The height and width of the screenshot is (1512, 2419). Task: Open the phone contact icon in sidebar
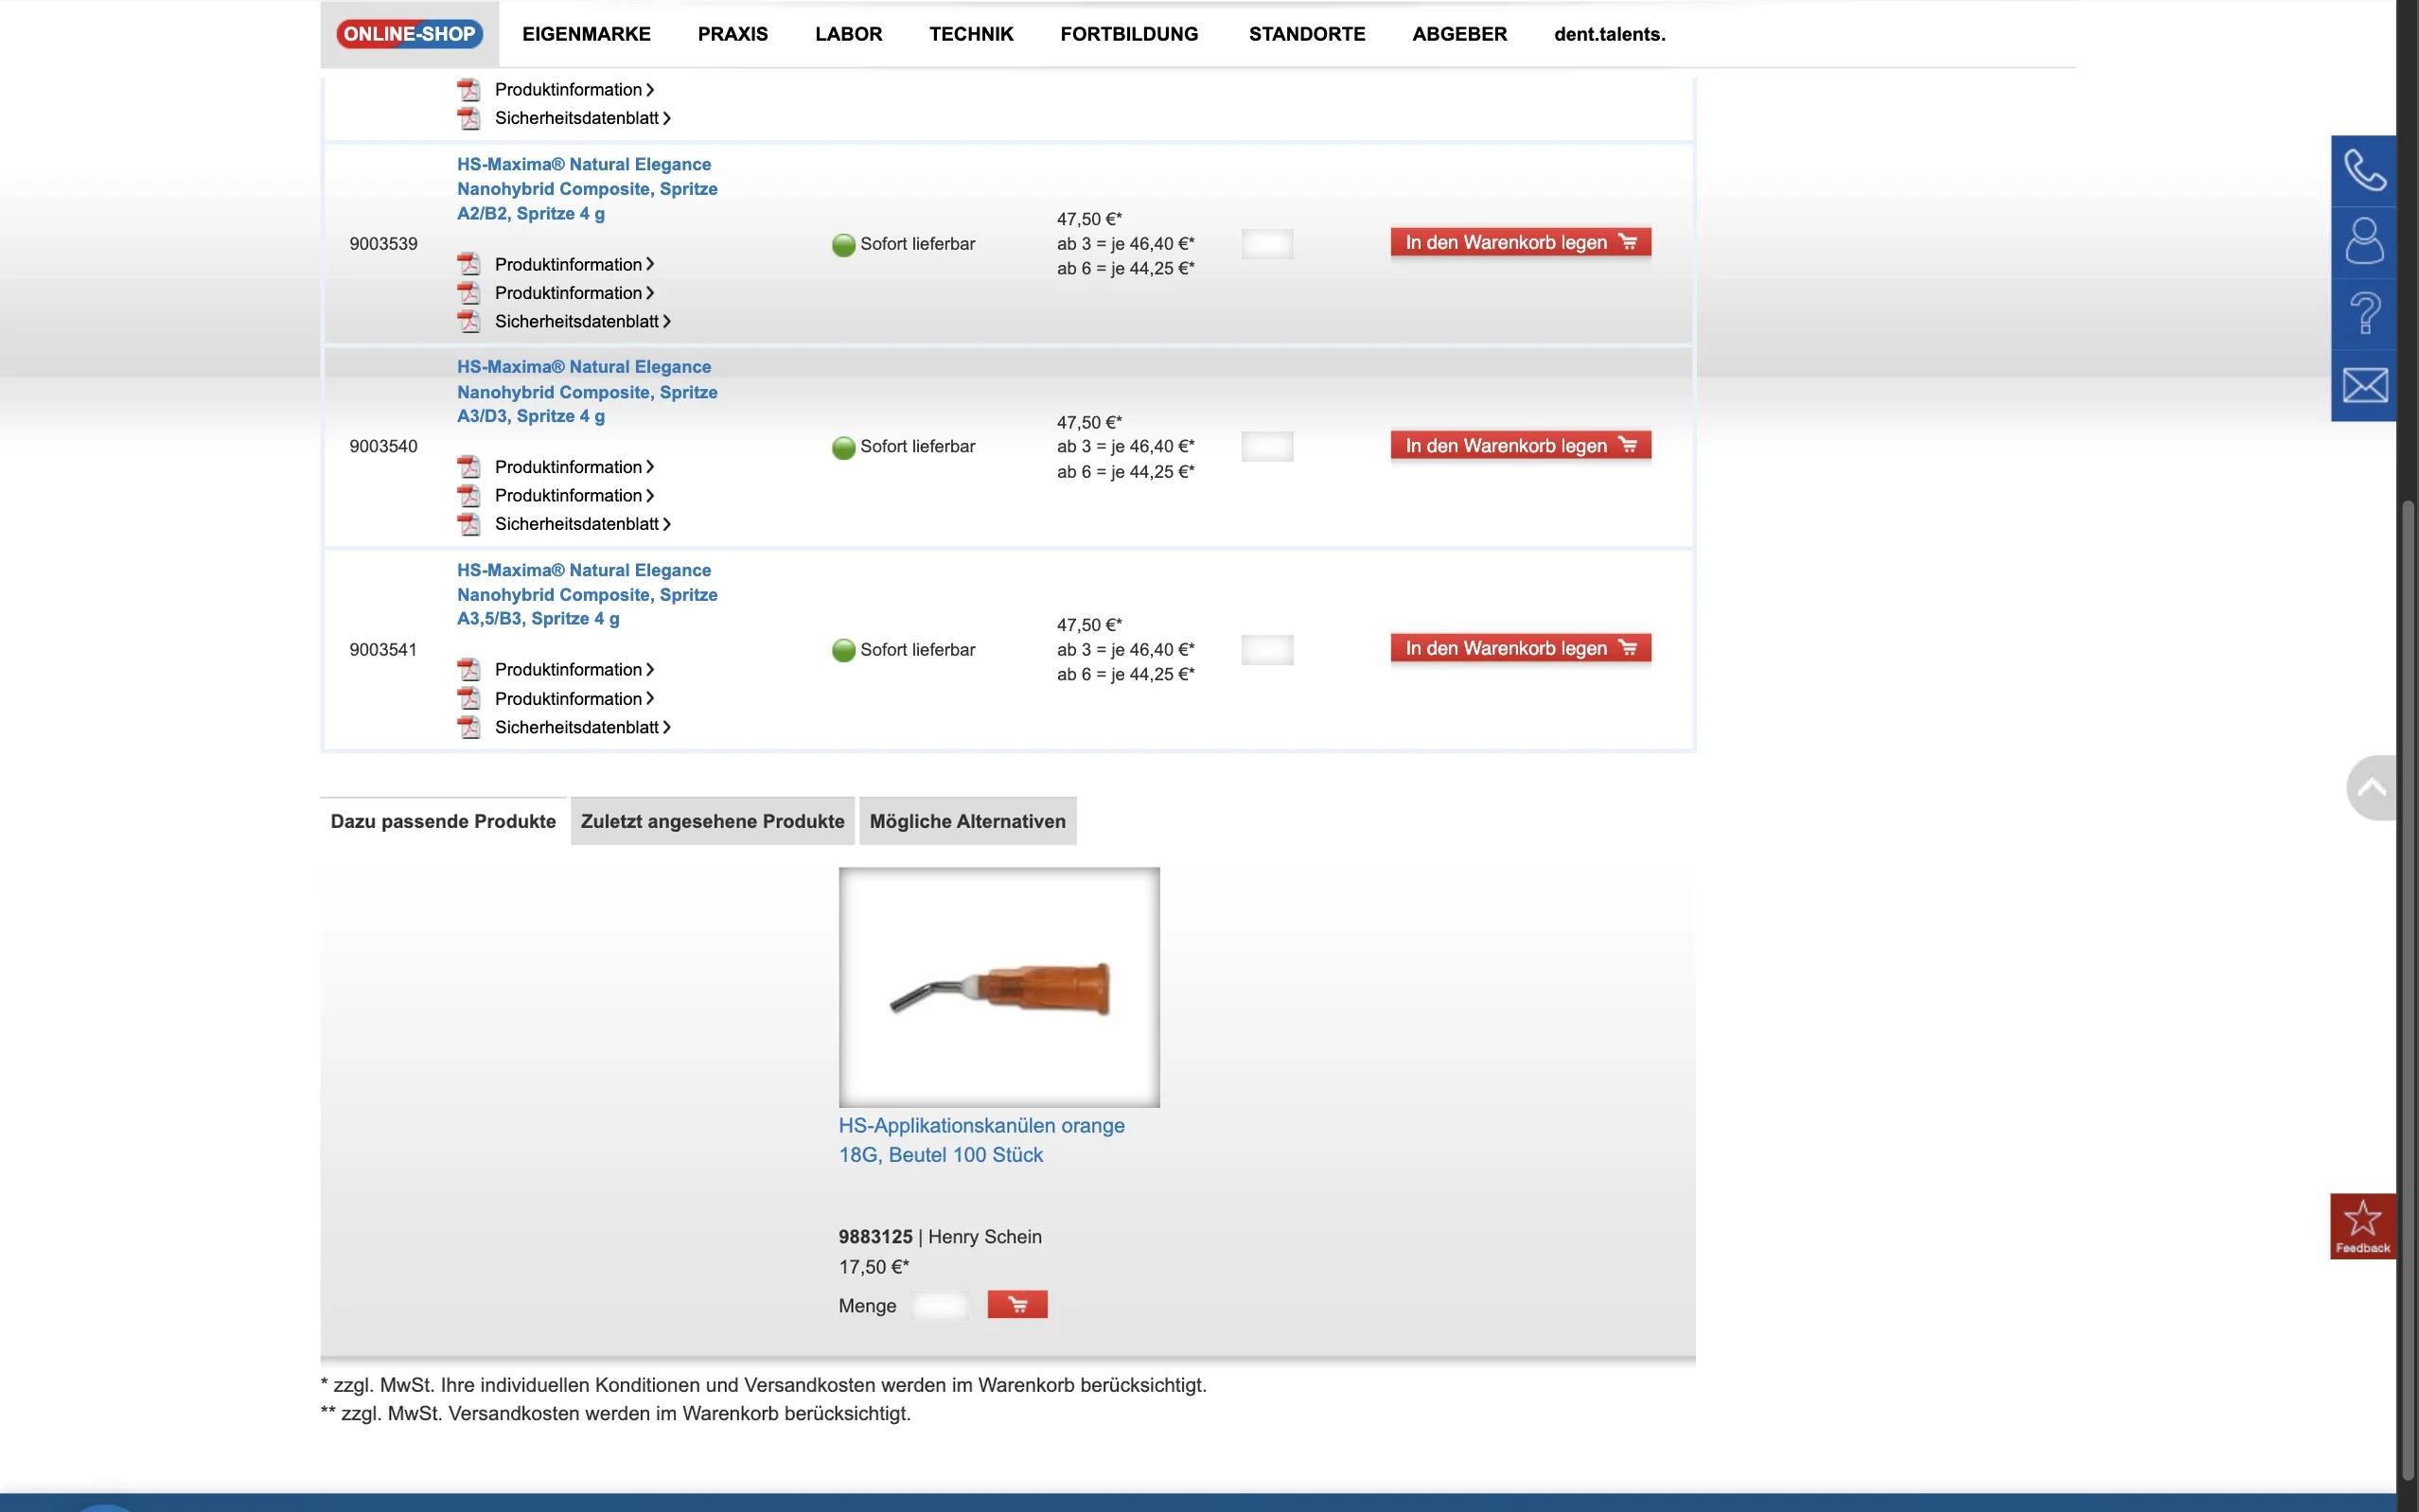[x=2364, y=171]
